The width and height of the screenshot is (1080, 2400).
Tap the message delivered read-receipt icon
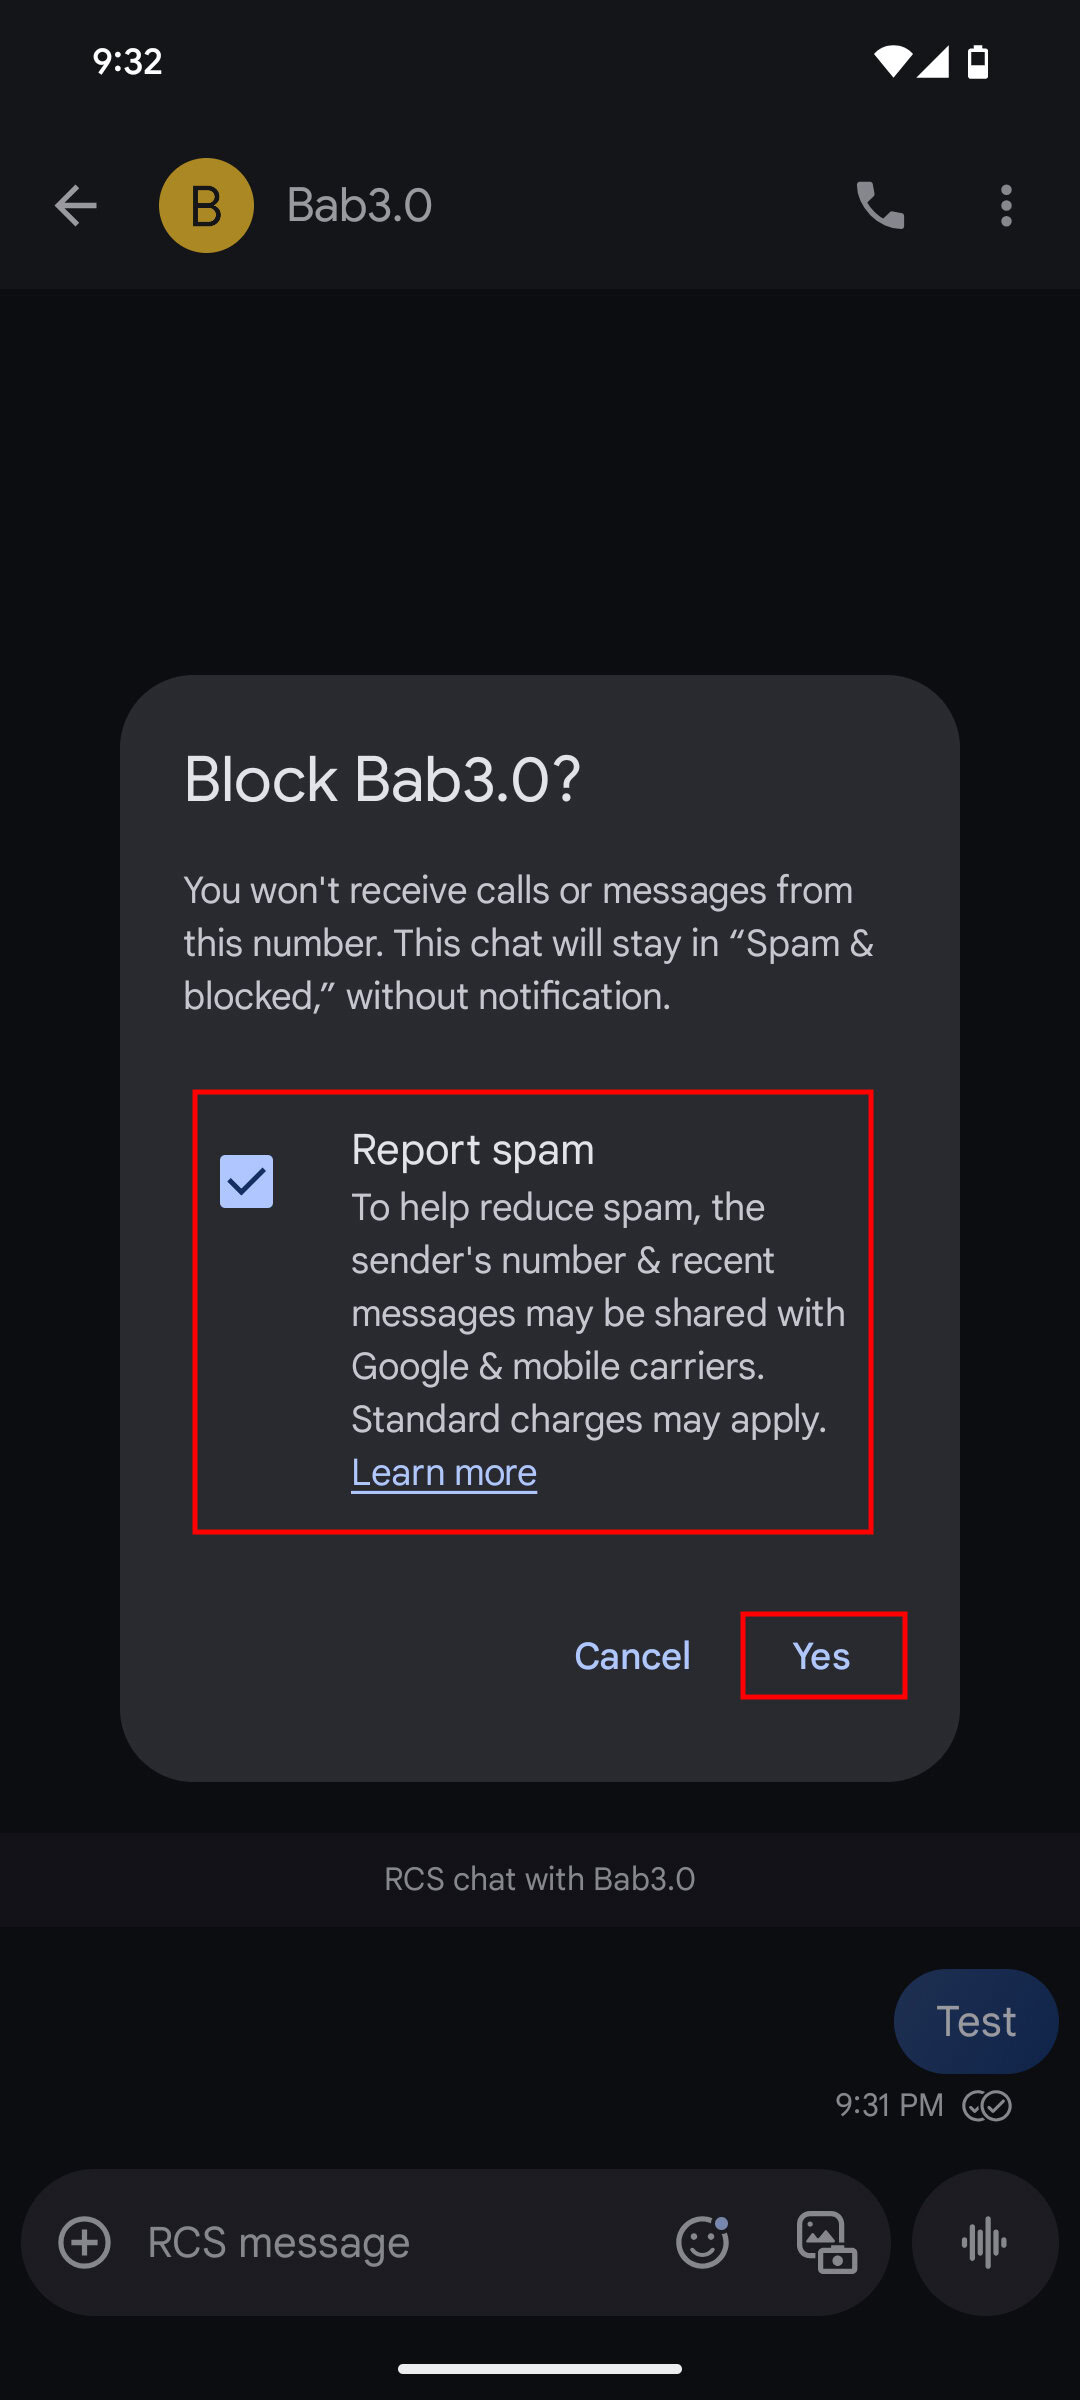tap(987, 2106)
